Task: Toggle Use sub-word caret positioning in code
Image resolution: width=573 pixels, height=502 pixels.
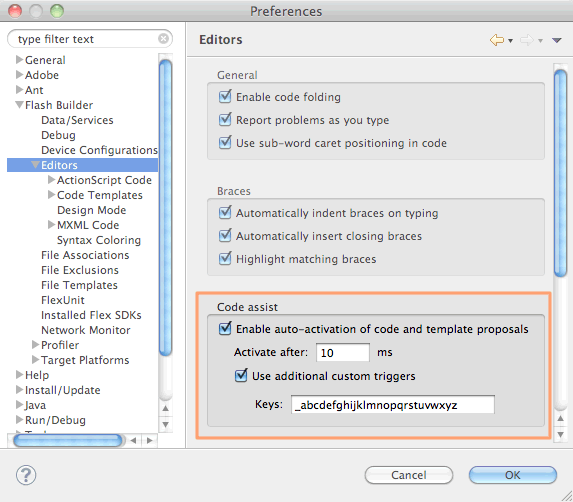Action: (x=225, y=143)
